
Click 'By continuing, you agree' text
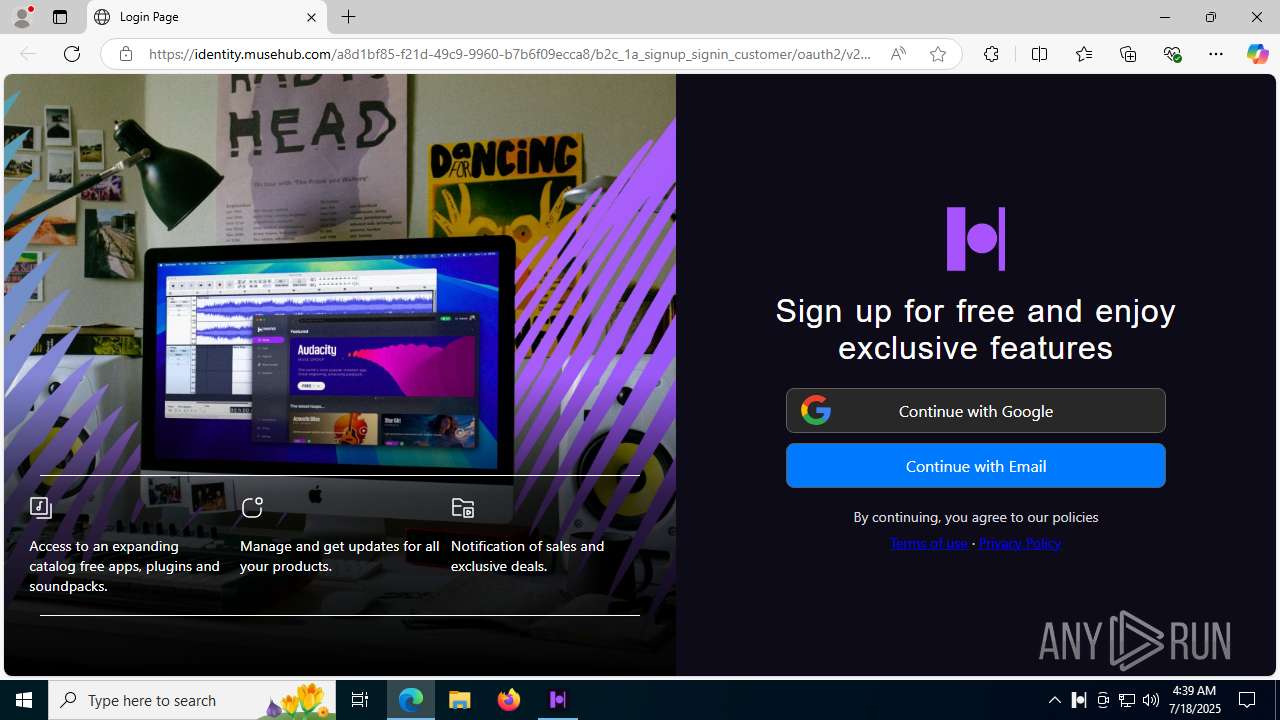(976, 517)
